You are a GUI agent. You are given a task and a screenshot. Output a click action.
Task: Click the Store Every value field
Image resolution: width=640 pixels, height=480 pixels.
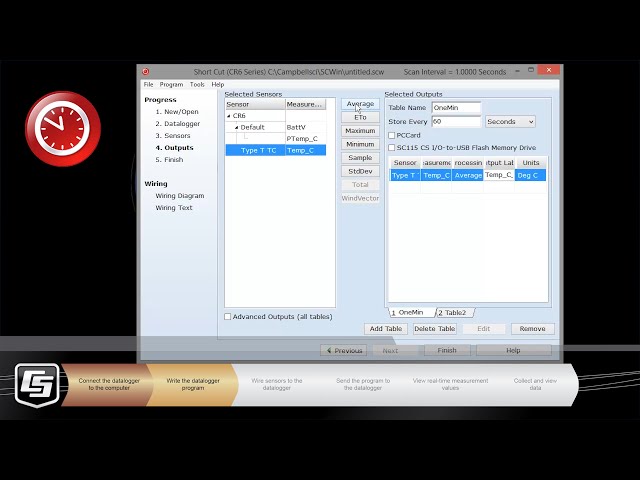456,121
